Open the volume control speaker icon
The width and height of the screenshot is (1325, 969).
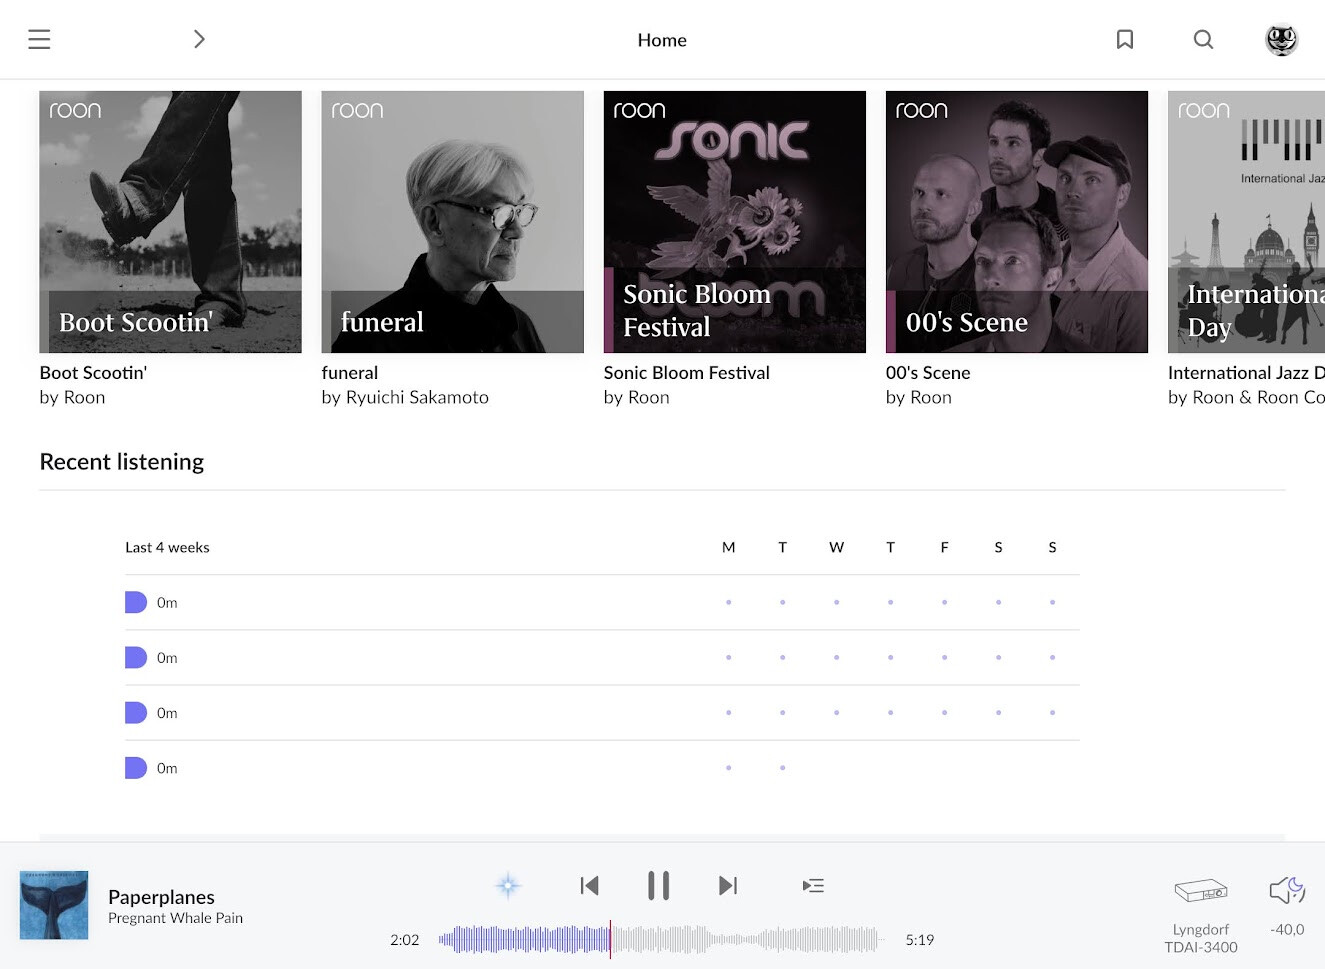(x=1287, y=890)
